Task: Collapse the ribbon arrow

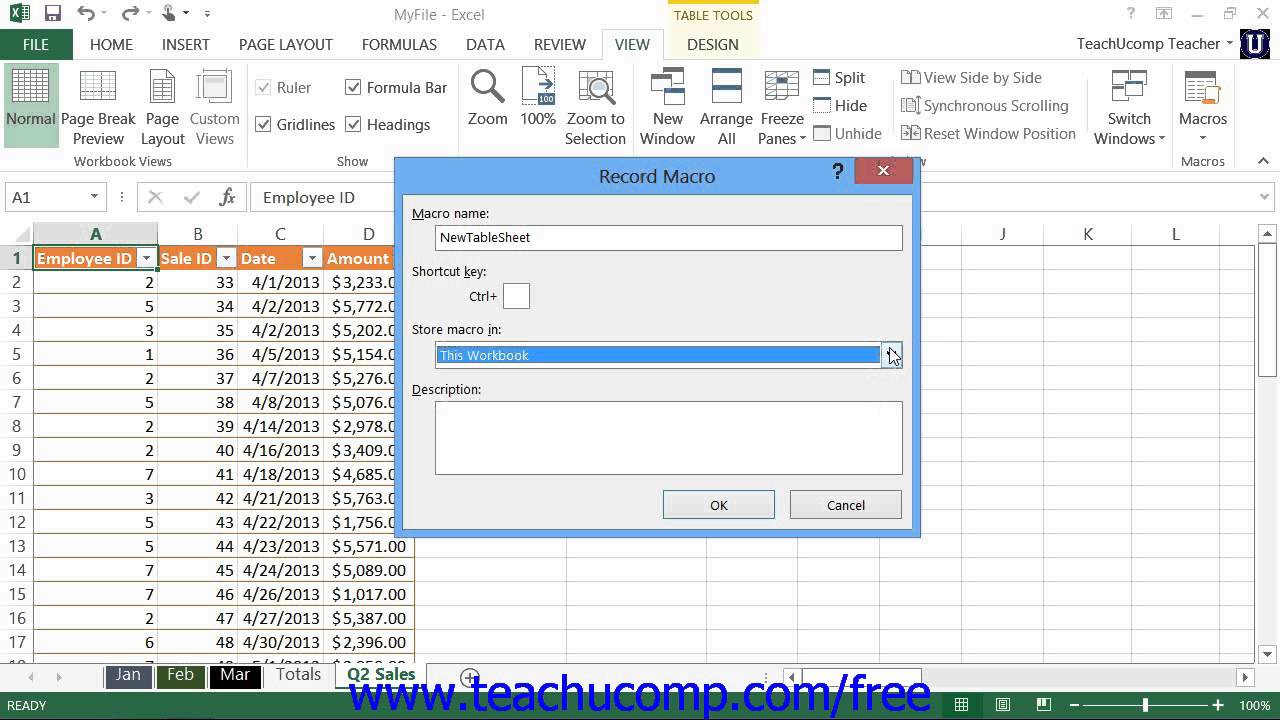Action: pos(1263,161)
